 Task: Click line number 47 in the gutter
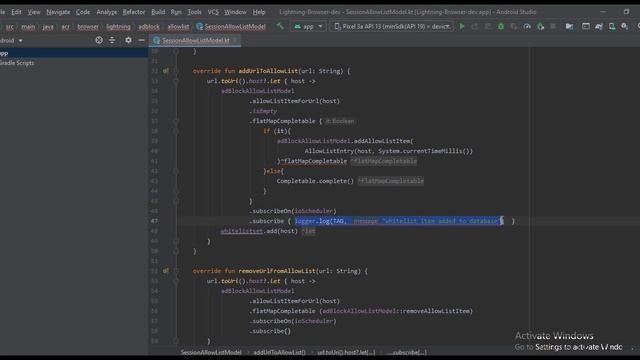point(154,221)
